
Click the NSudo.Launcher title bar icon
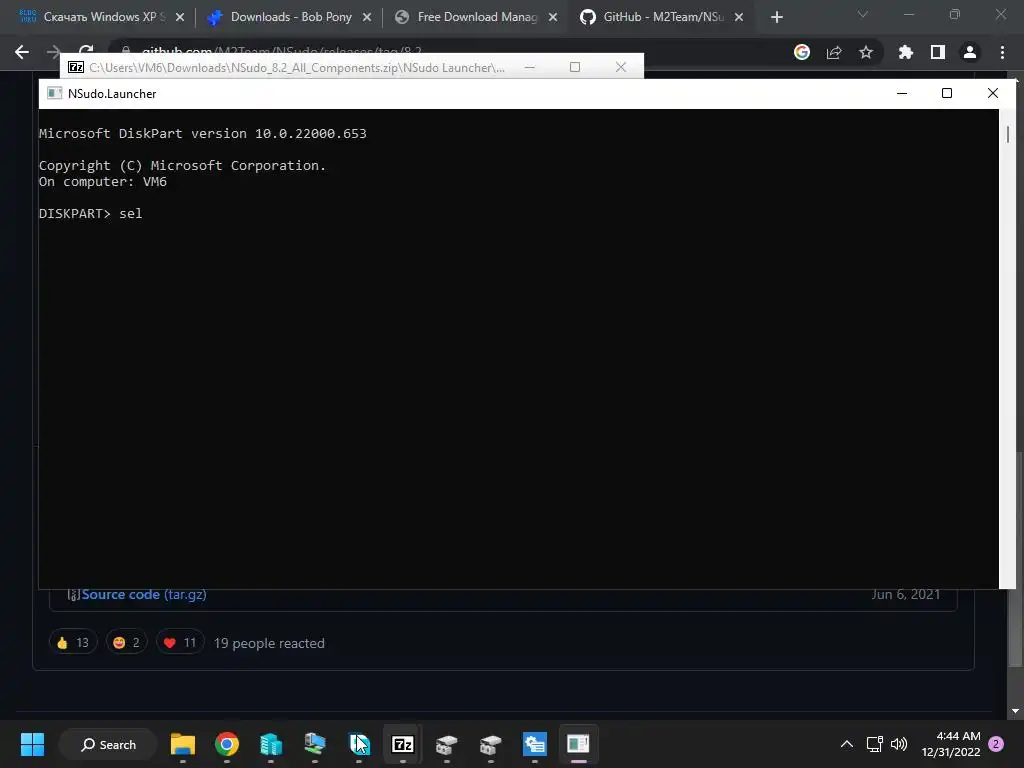[x=54, y=93]
